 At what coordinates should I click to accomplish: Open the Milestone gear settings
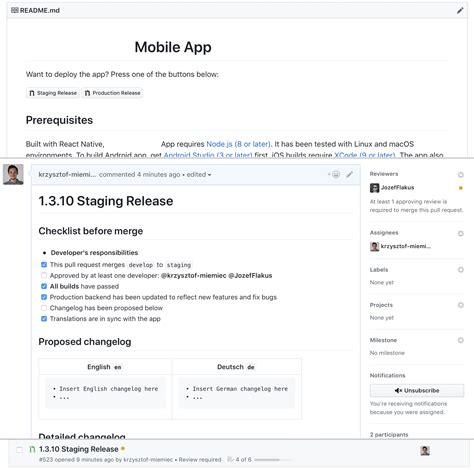coord(461,340)
